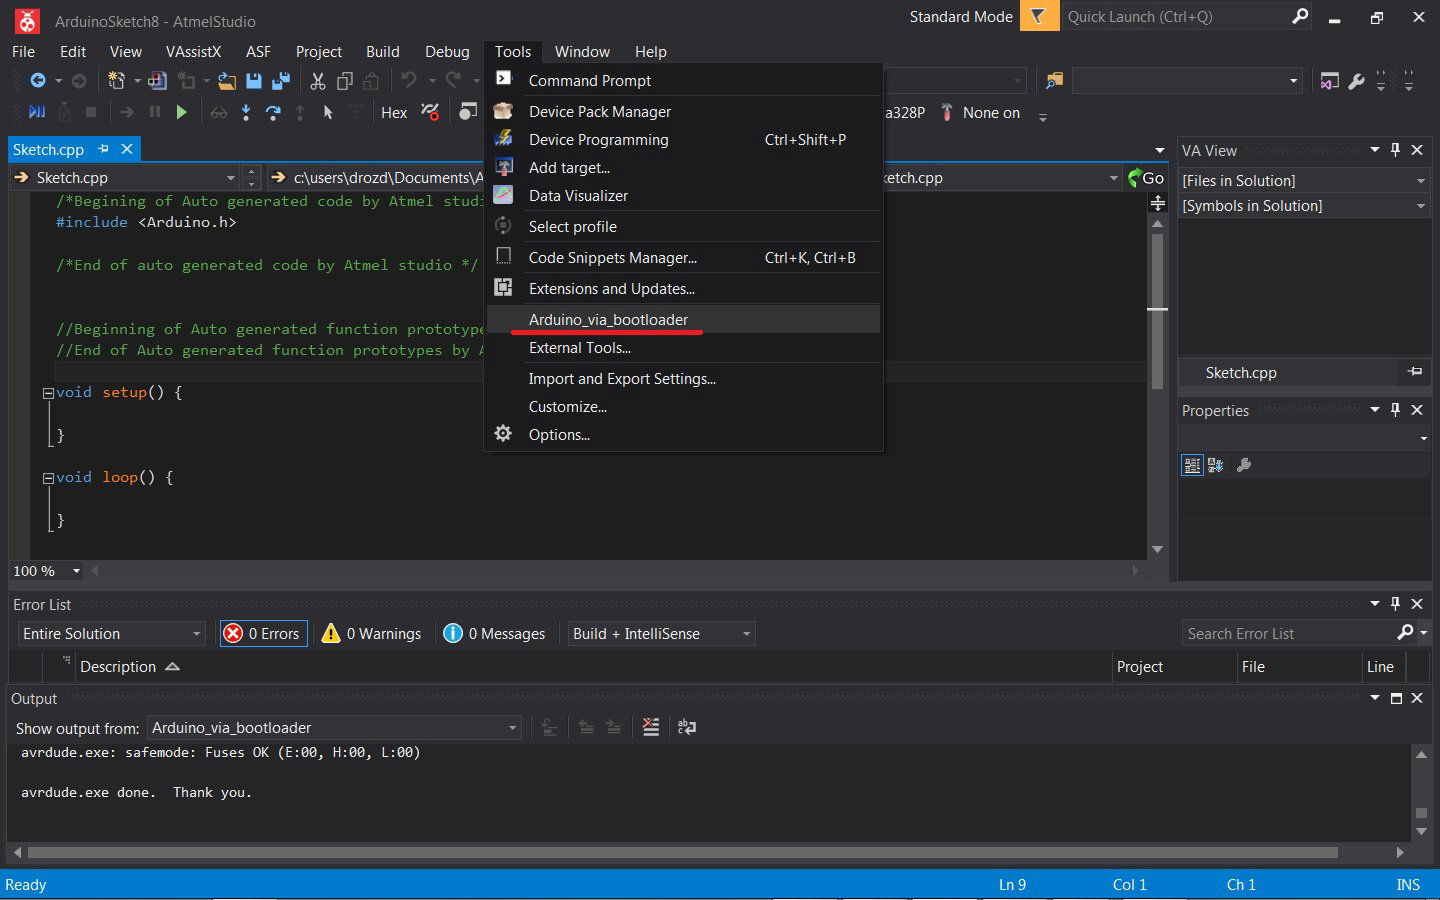Image resolution: width=1440 pixels, height=900 pixels.
Task: Click the Quick Launch search field
Action: (1175, 16)
